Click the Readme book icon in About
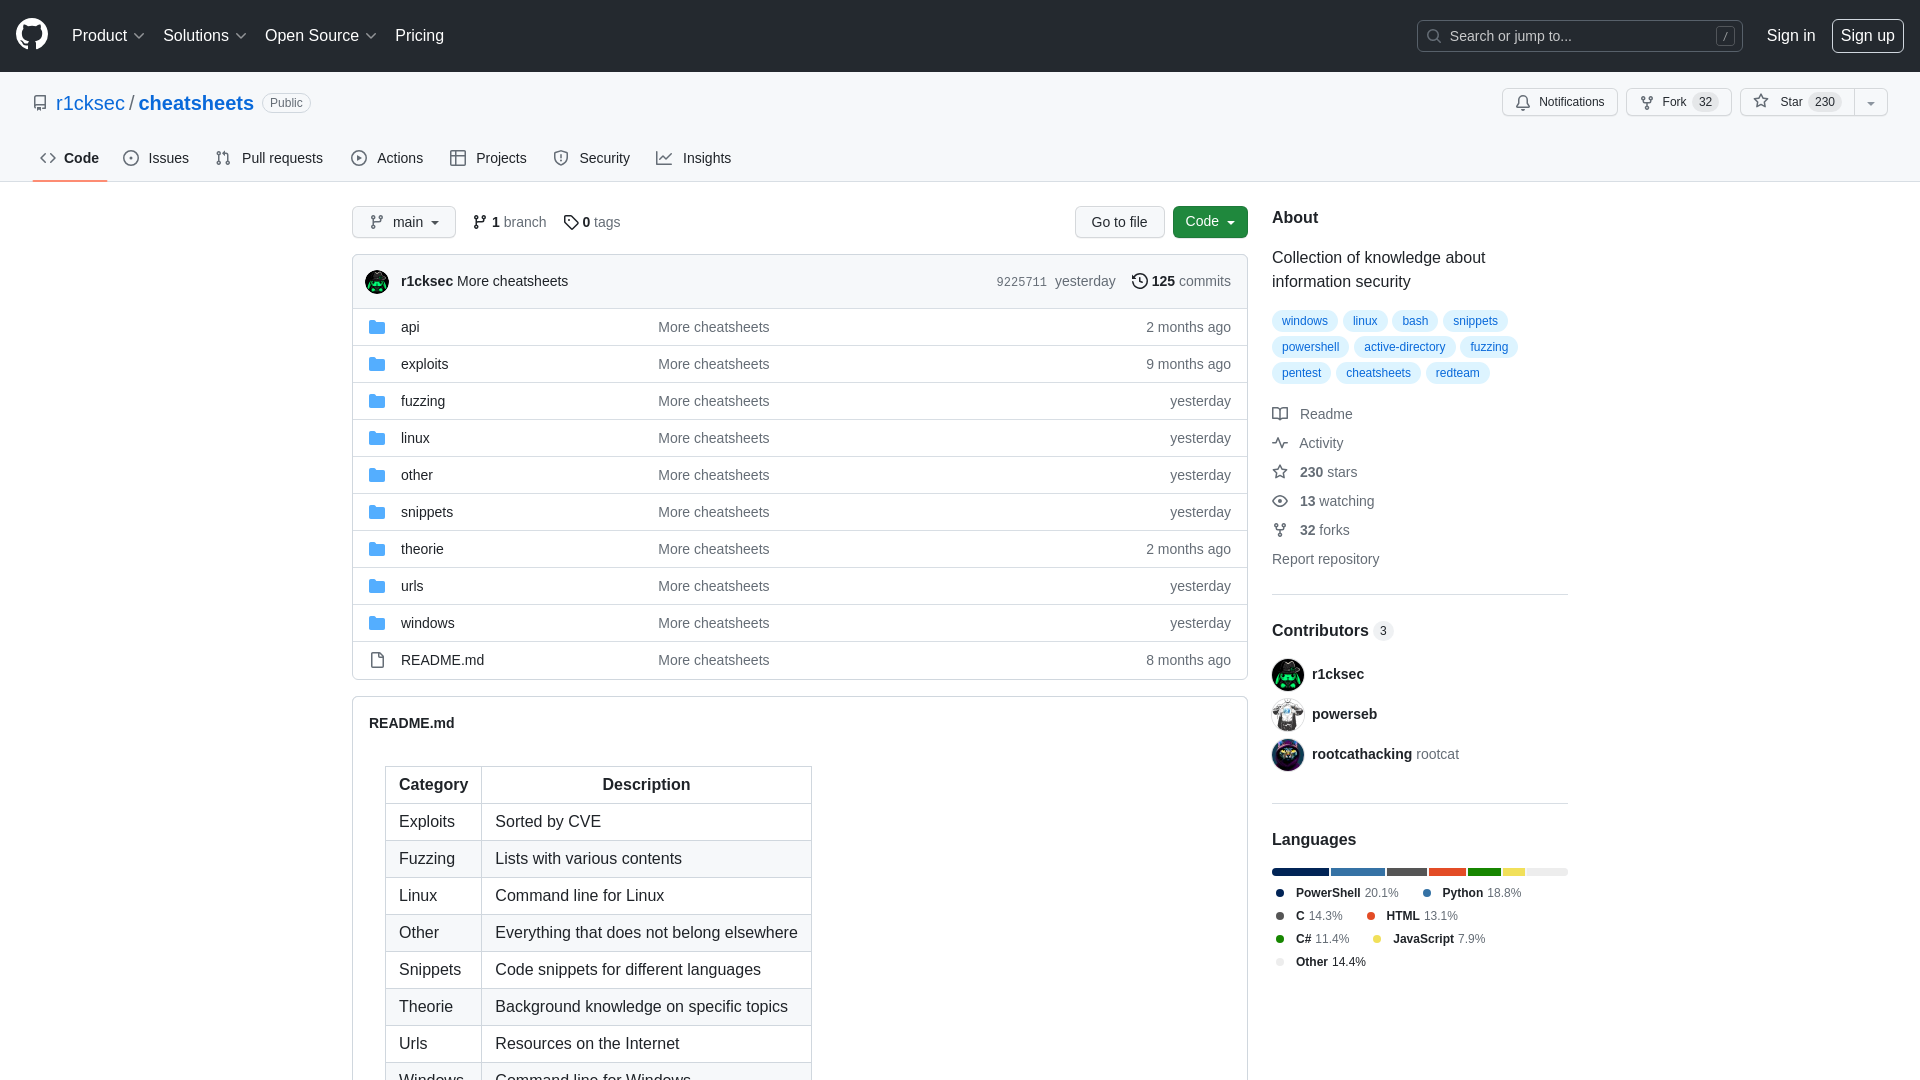This screenshot has width=1920, height=1080. (1280, 414)
